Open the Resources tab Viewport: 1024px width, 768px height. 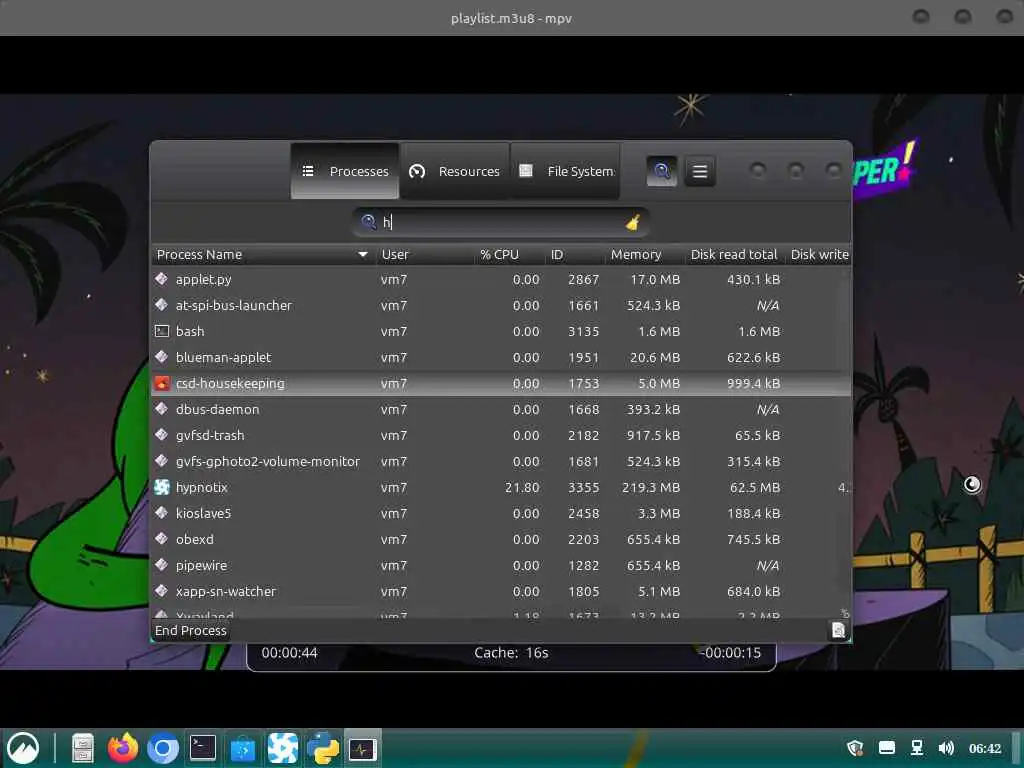pos(455,171)
